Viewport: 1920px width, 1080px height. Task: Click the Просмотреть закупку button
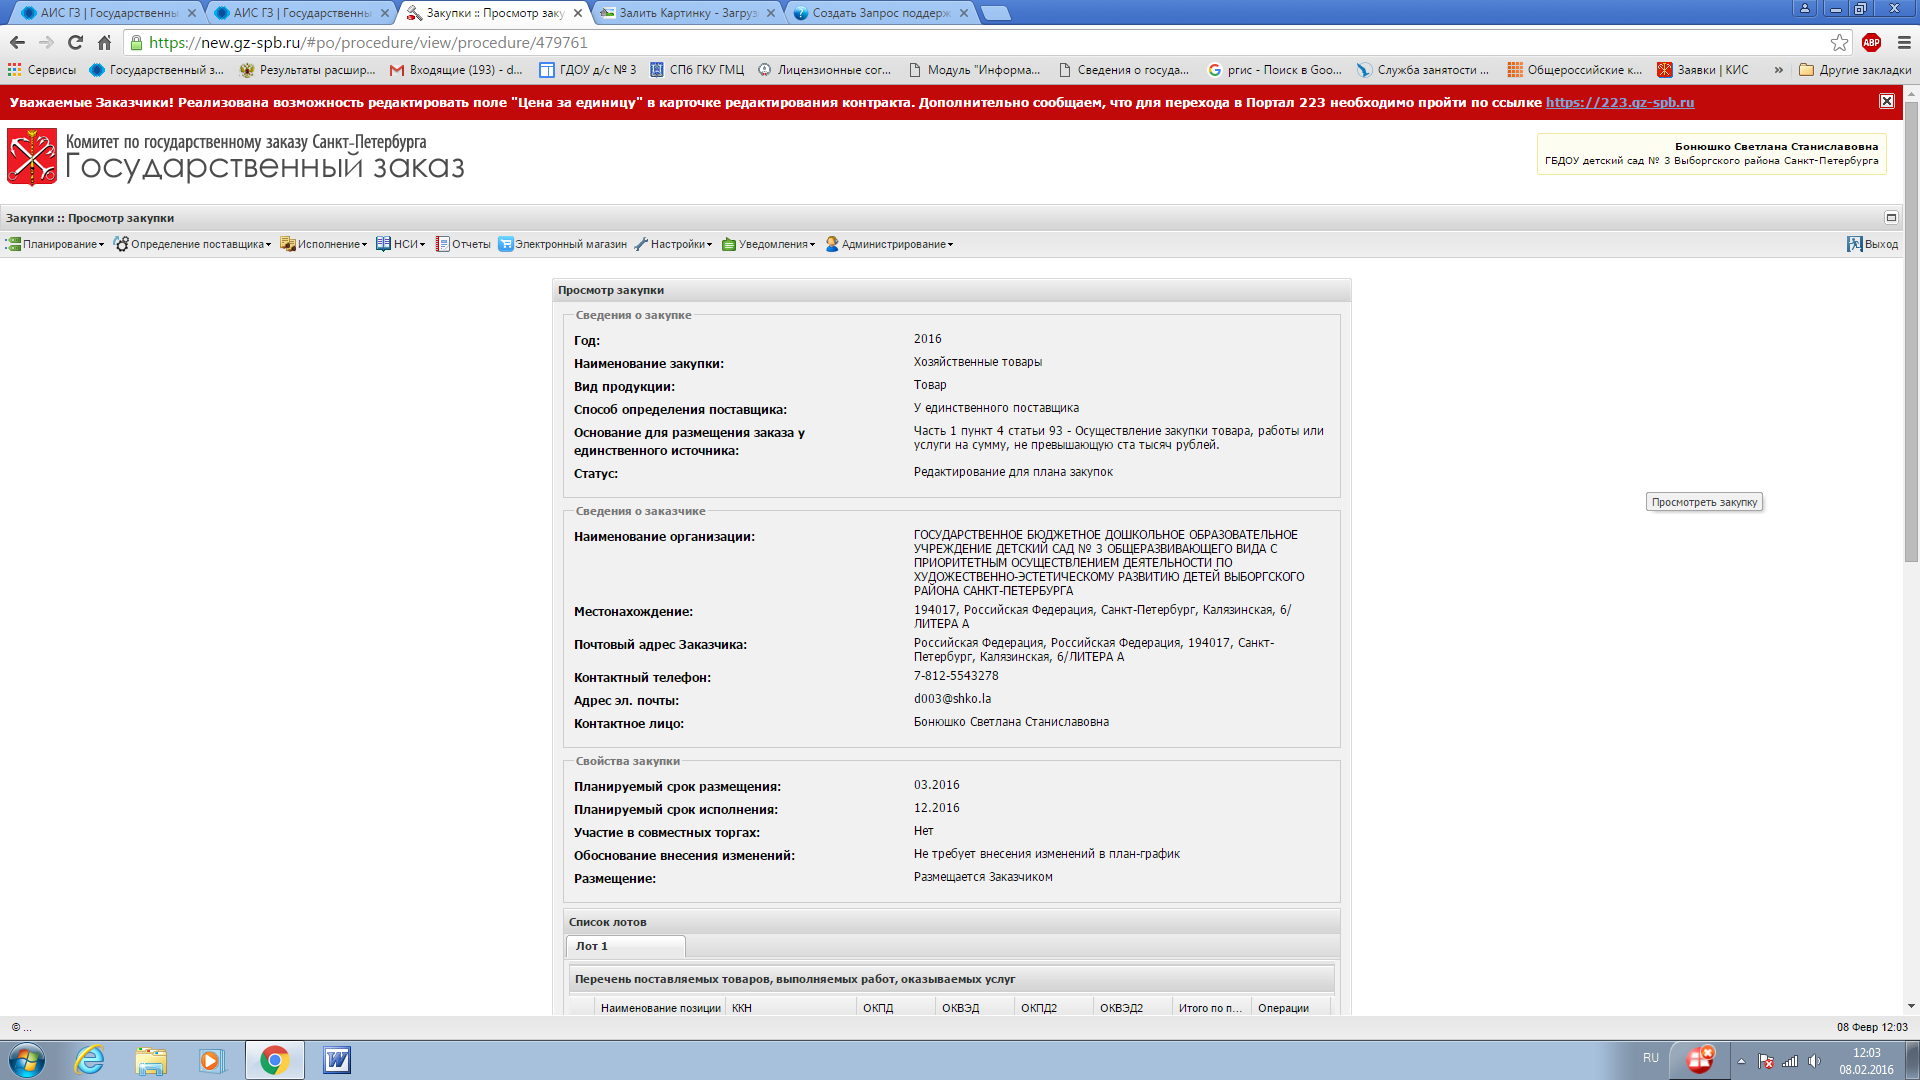pyautogui.click(x=1704, y=502)
